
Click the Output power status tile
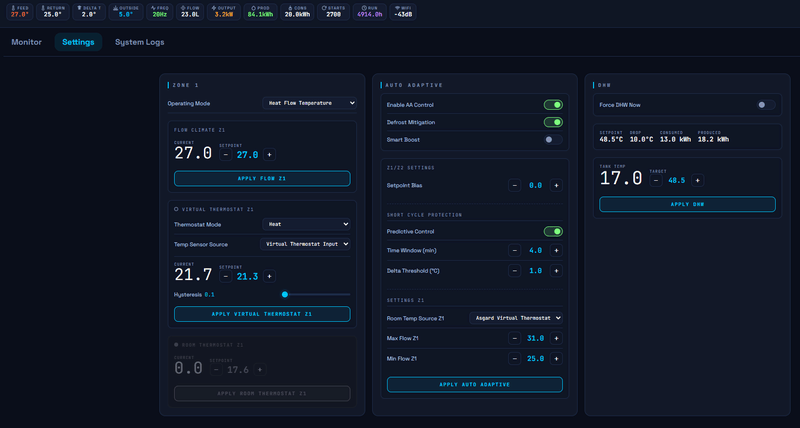pos(222,11)
